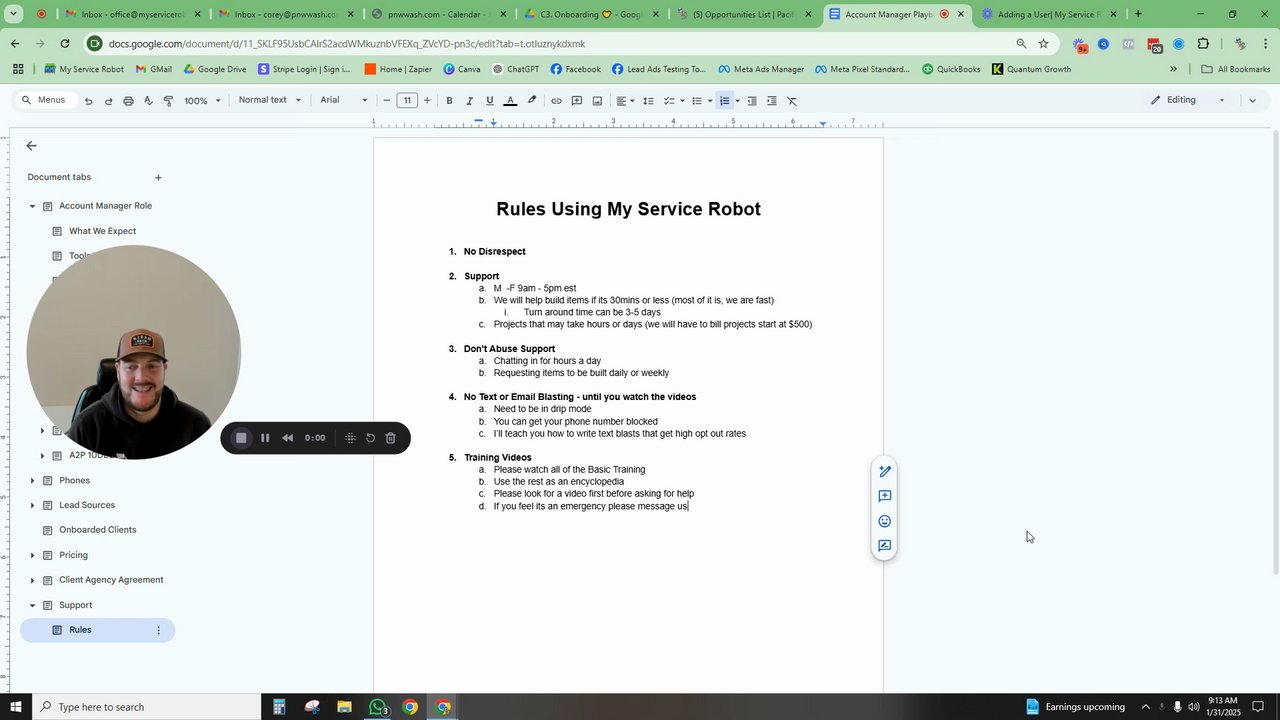Collapse the Support tab
Viewport: 1280px width, 720px height.
pyautogui.click(x=32, y=605)
